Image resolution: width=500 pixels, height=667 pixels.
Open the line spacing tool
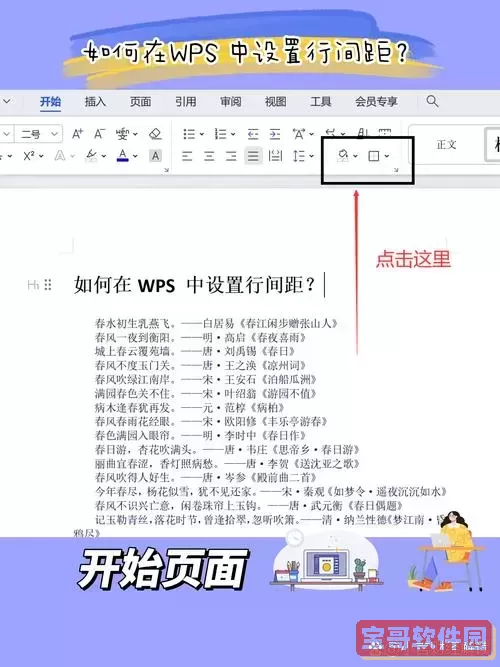pyautogui.click(x=299, y=156)
